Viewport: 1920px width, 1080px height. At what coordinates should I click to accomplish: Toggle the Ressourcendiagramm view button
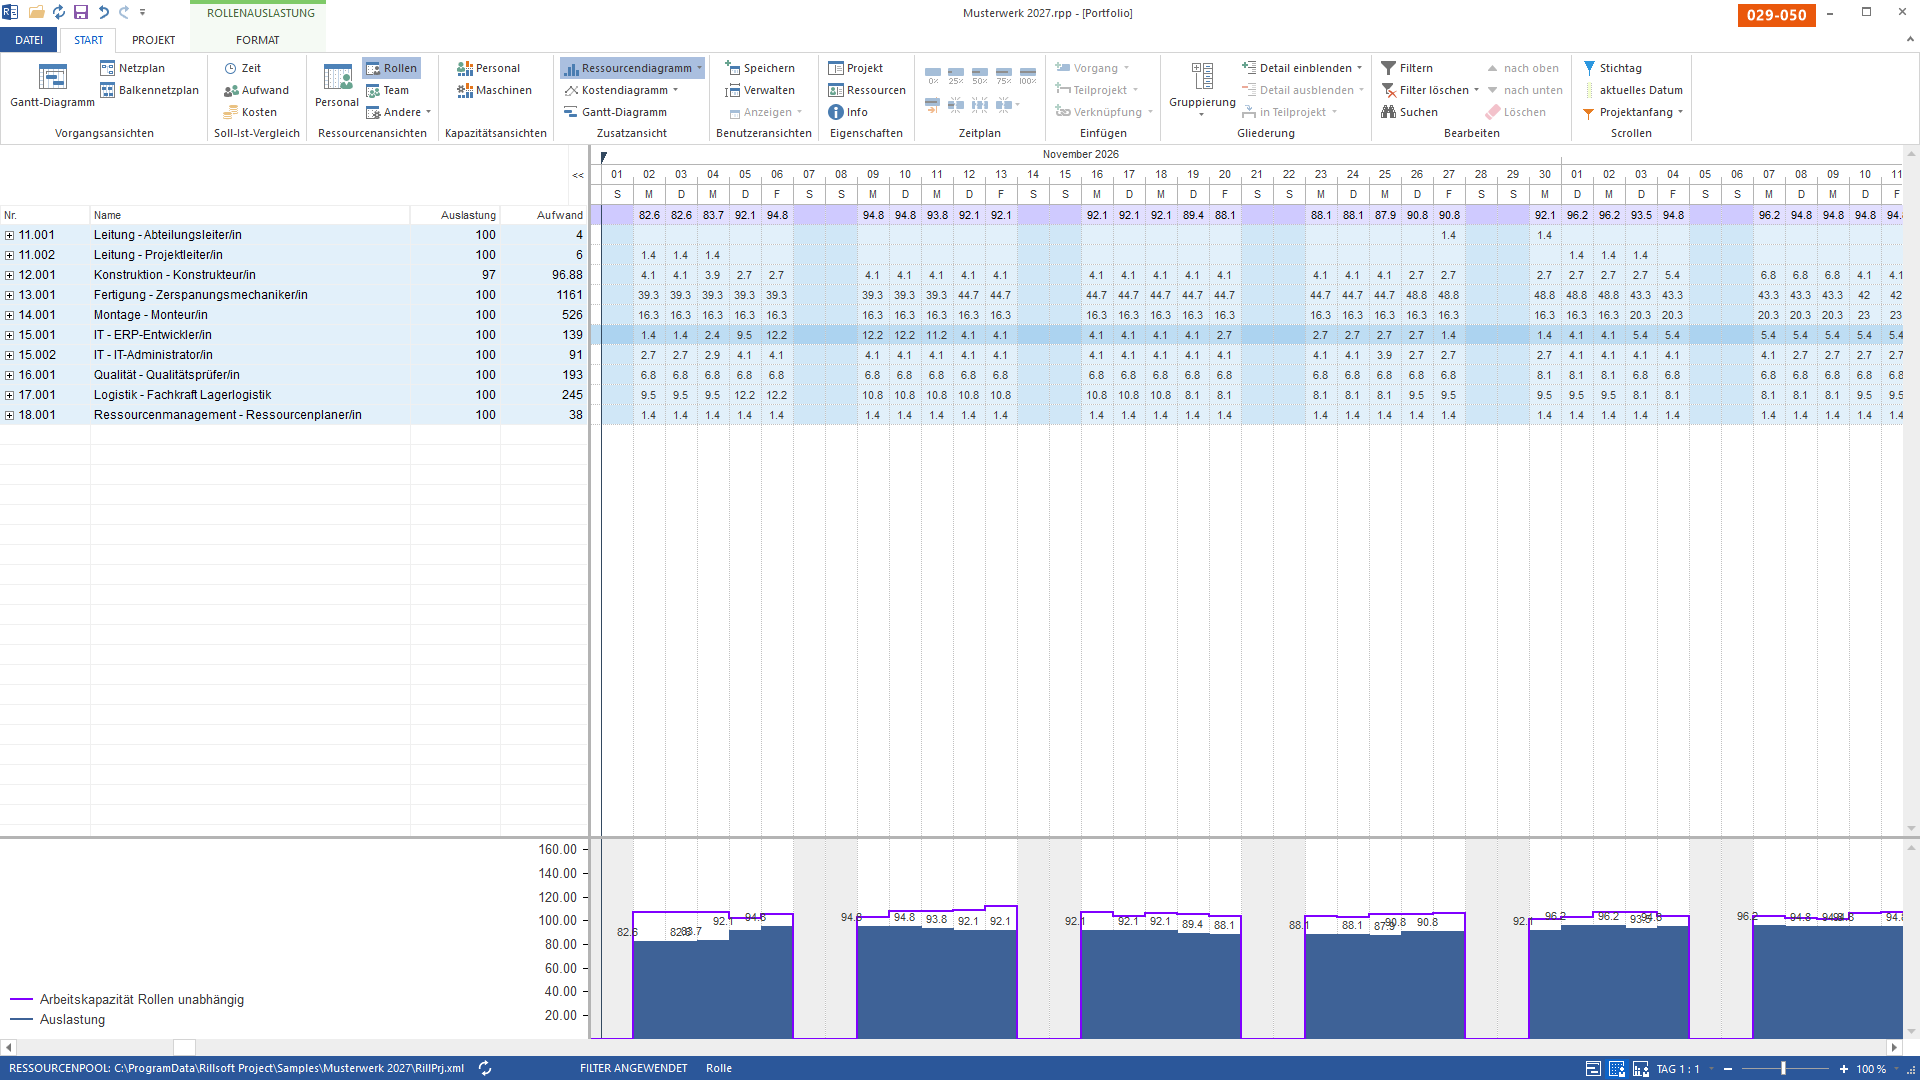[x=632, y=68]
